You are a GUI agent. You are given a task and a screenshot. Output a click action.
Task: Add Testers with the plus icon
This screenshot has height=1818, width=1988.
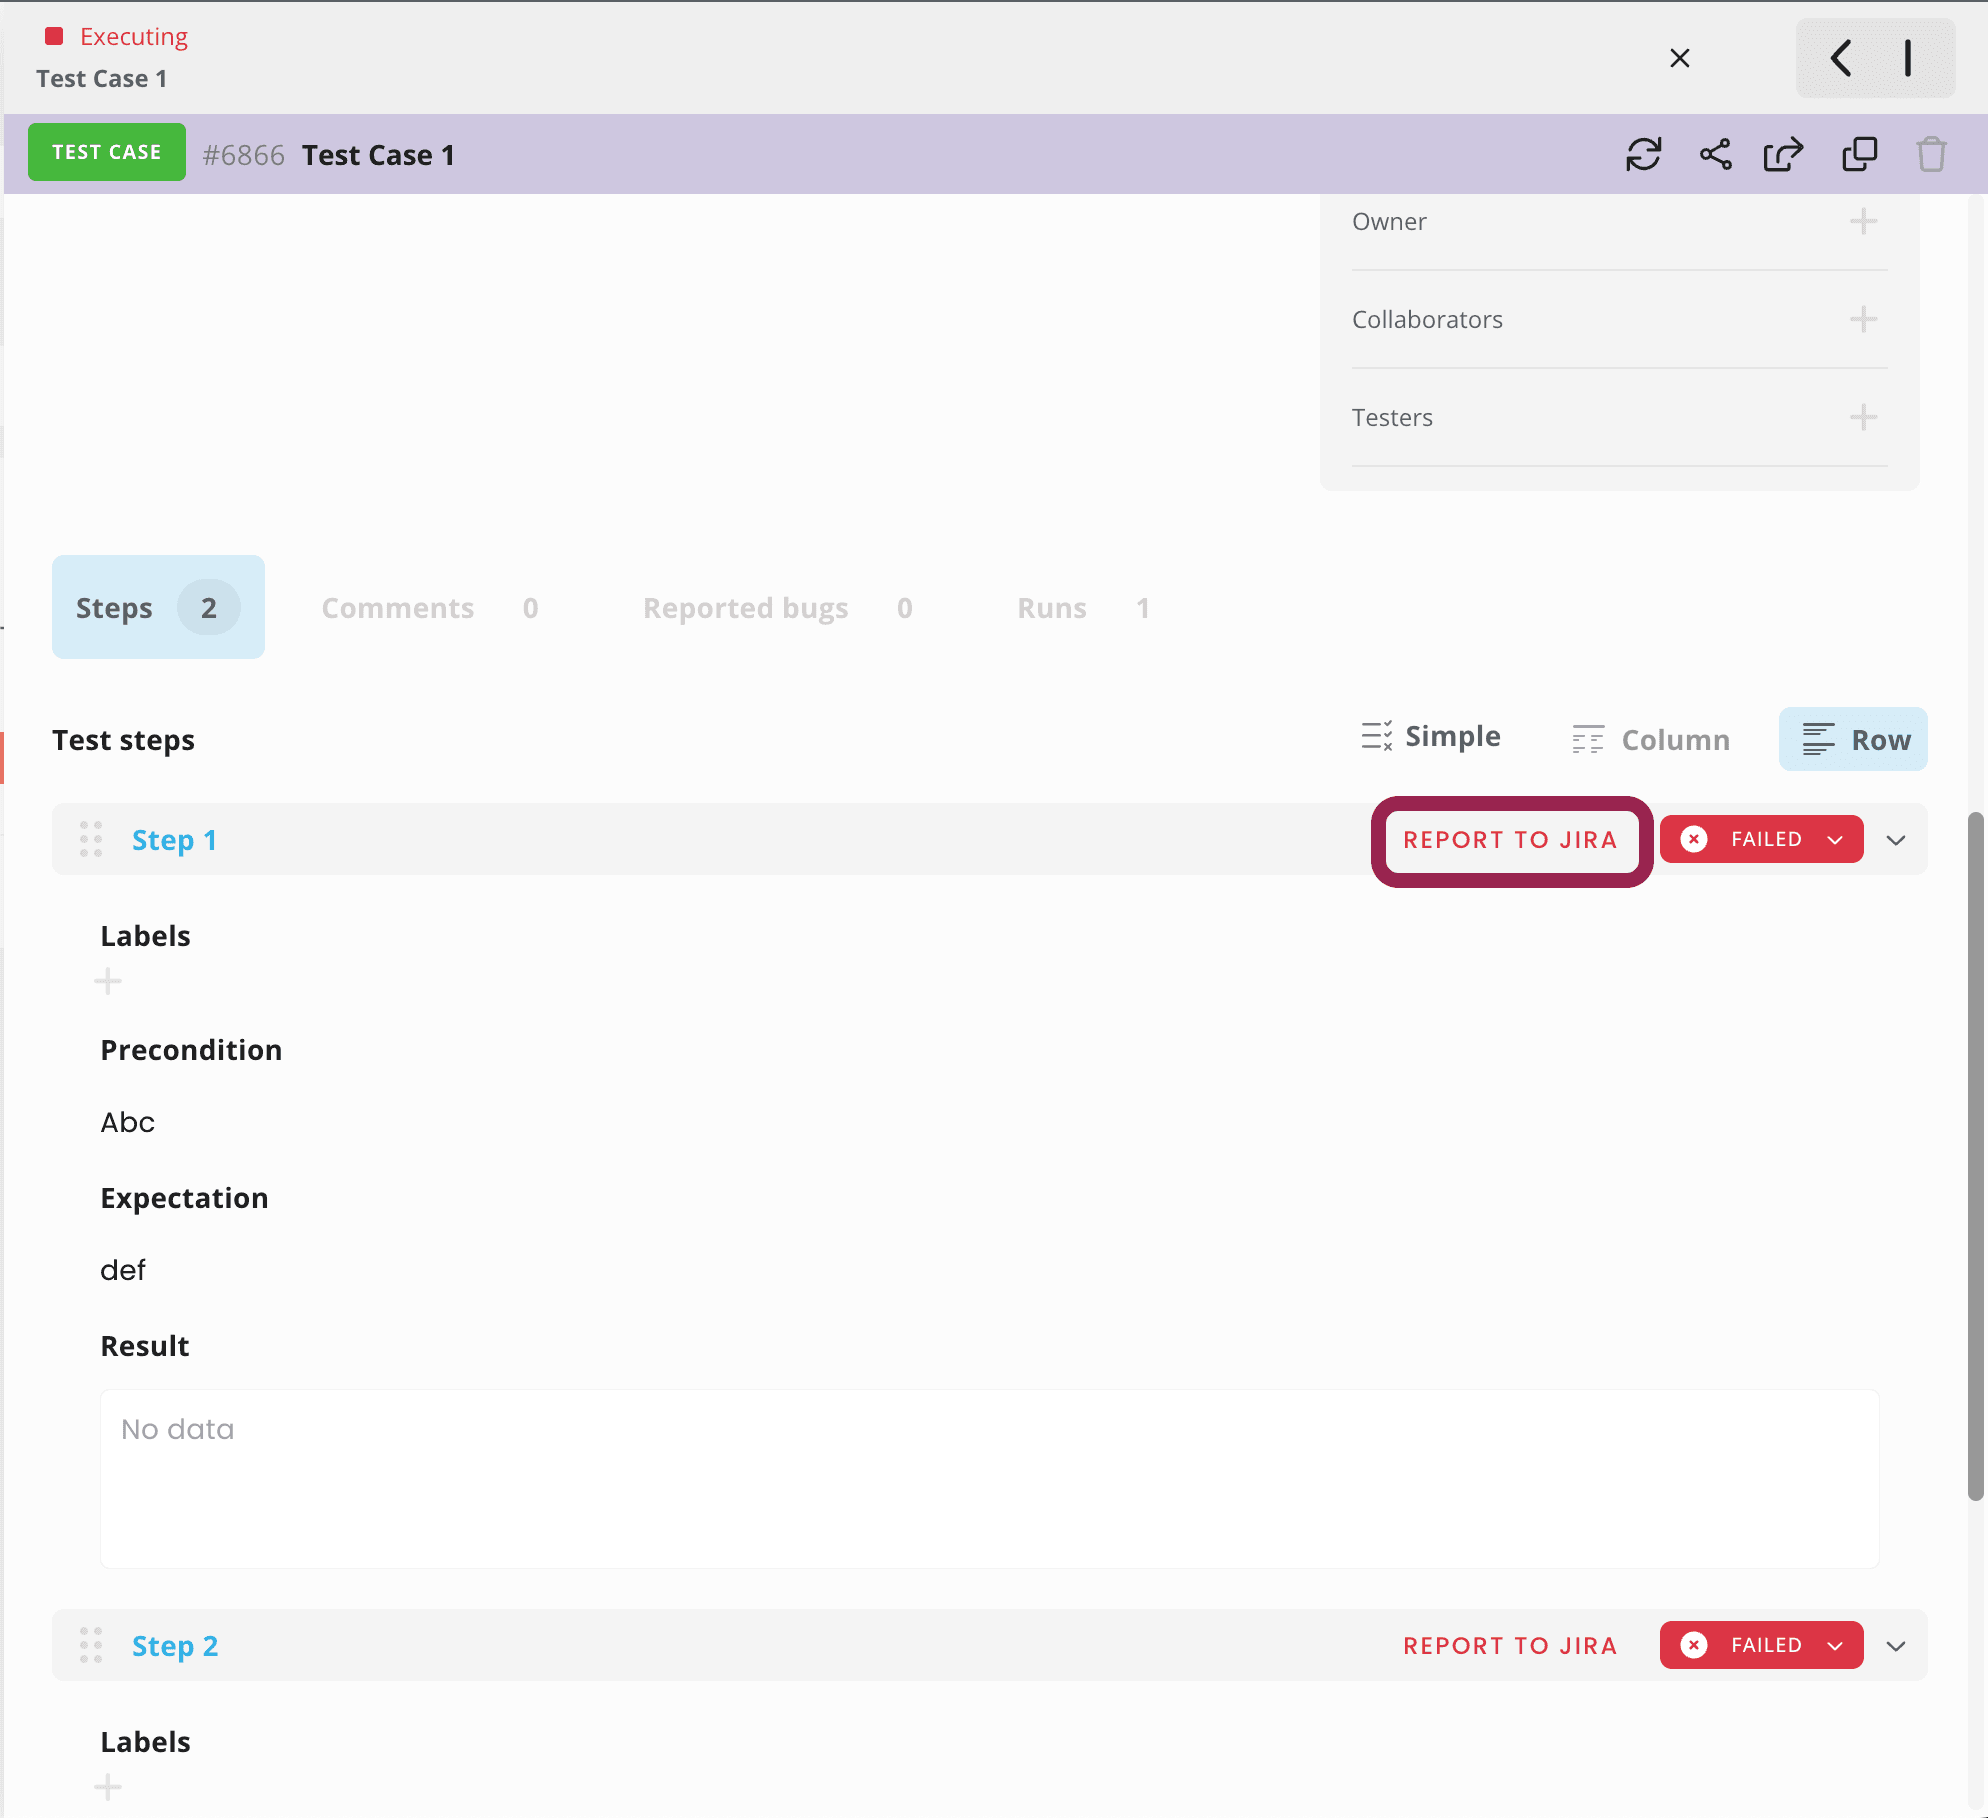1863,417
